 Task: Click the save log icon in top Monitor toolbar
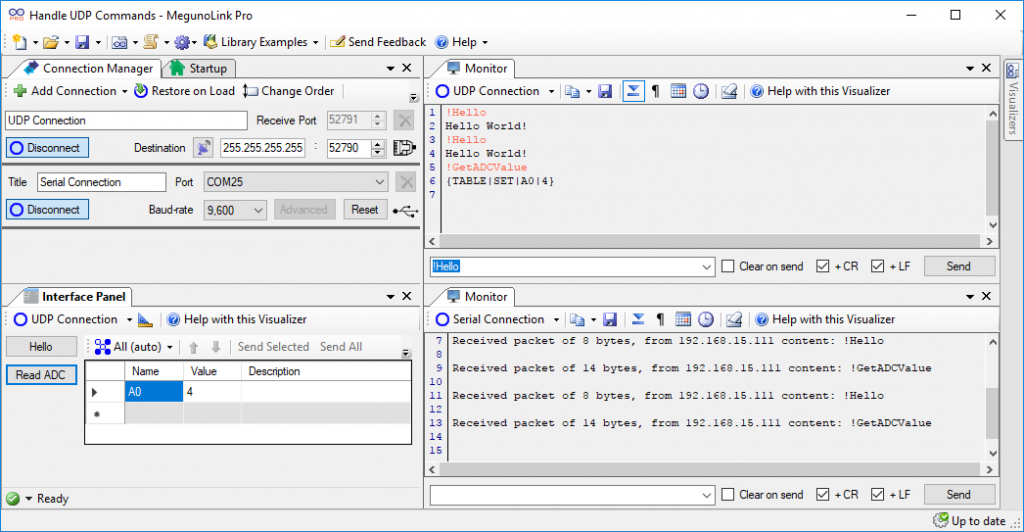click(605, 91)
